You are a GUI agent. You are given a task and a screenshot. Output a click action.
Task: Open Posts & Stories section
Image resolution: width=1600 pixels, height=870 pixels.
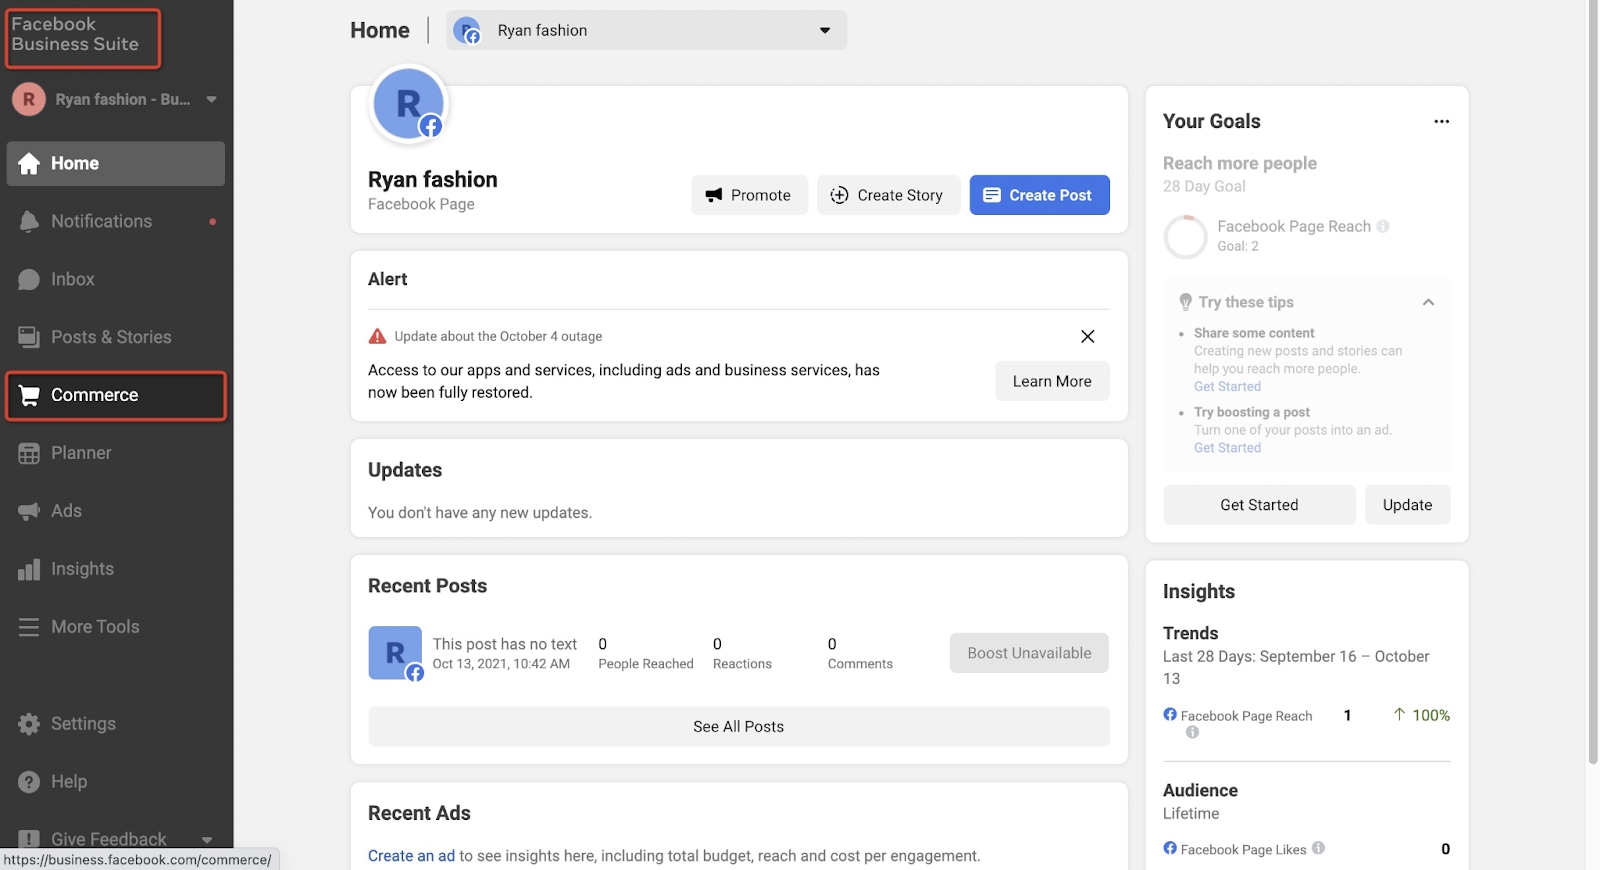(x=116, y=338)
